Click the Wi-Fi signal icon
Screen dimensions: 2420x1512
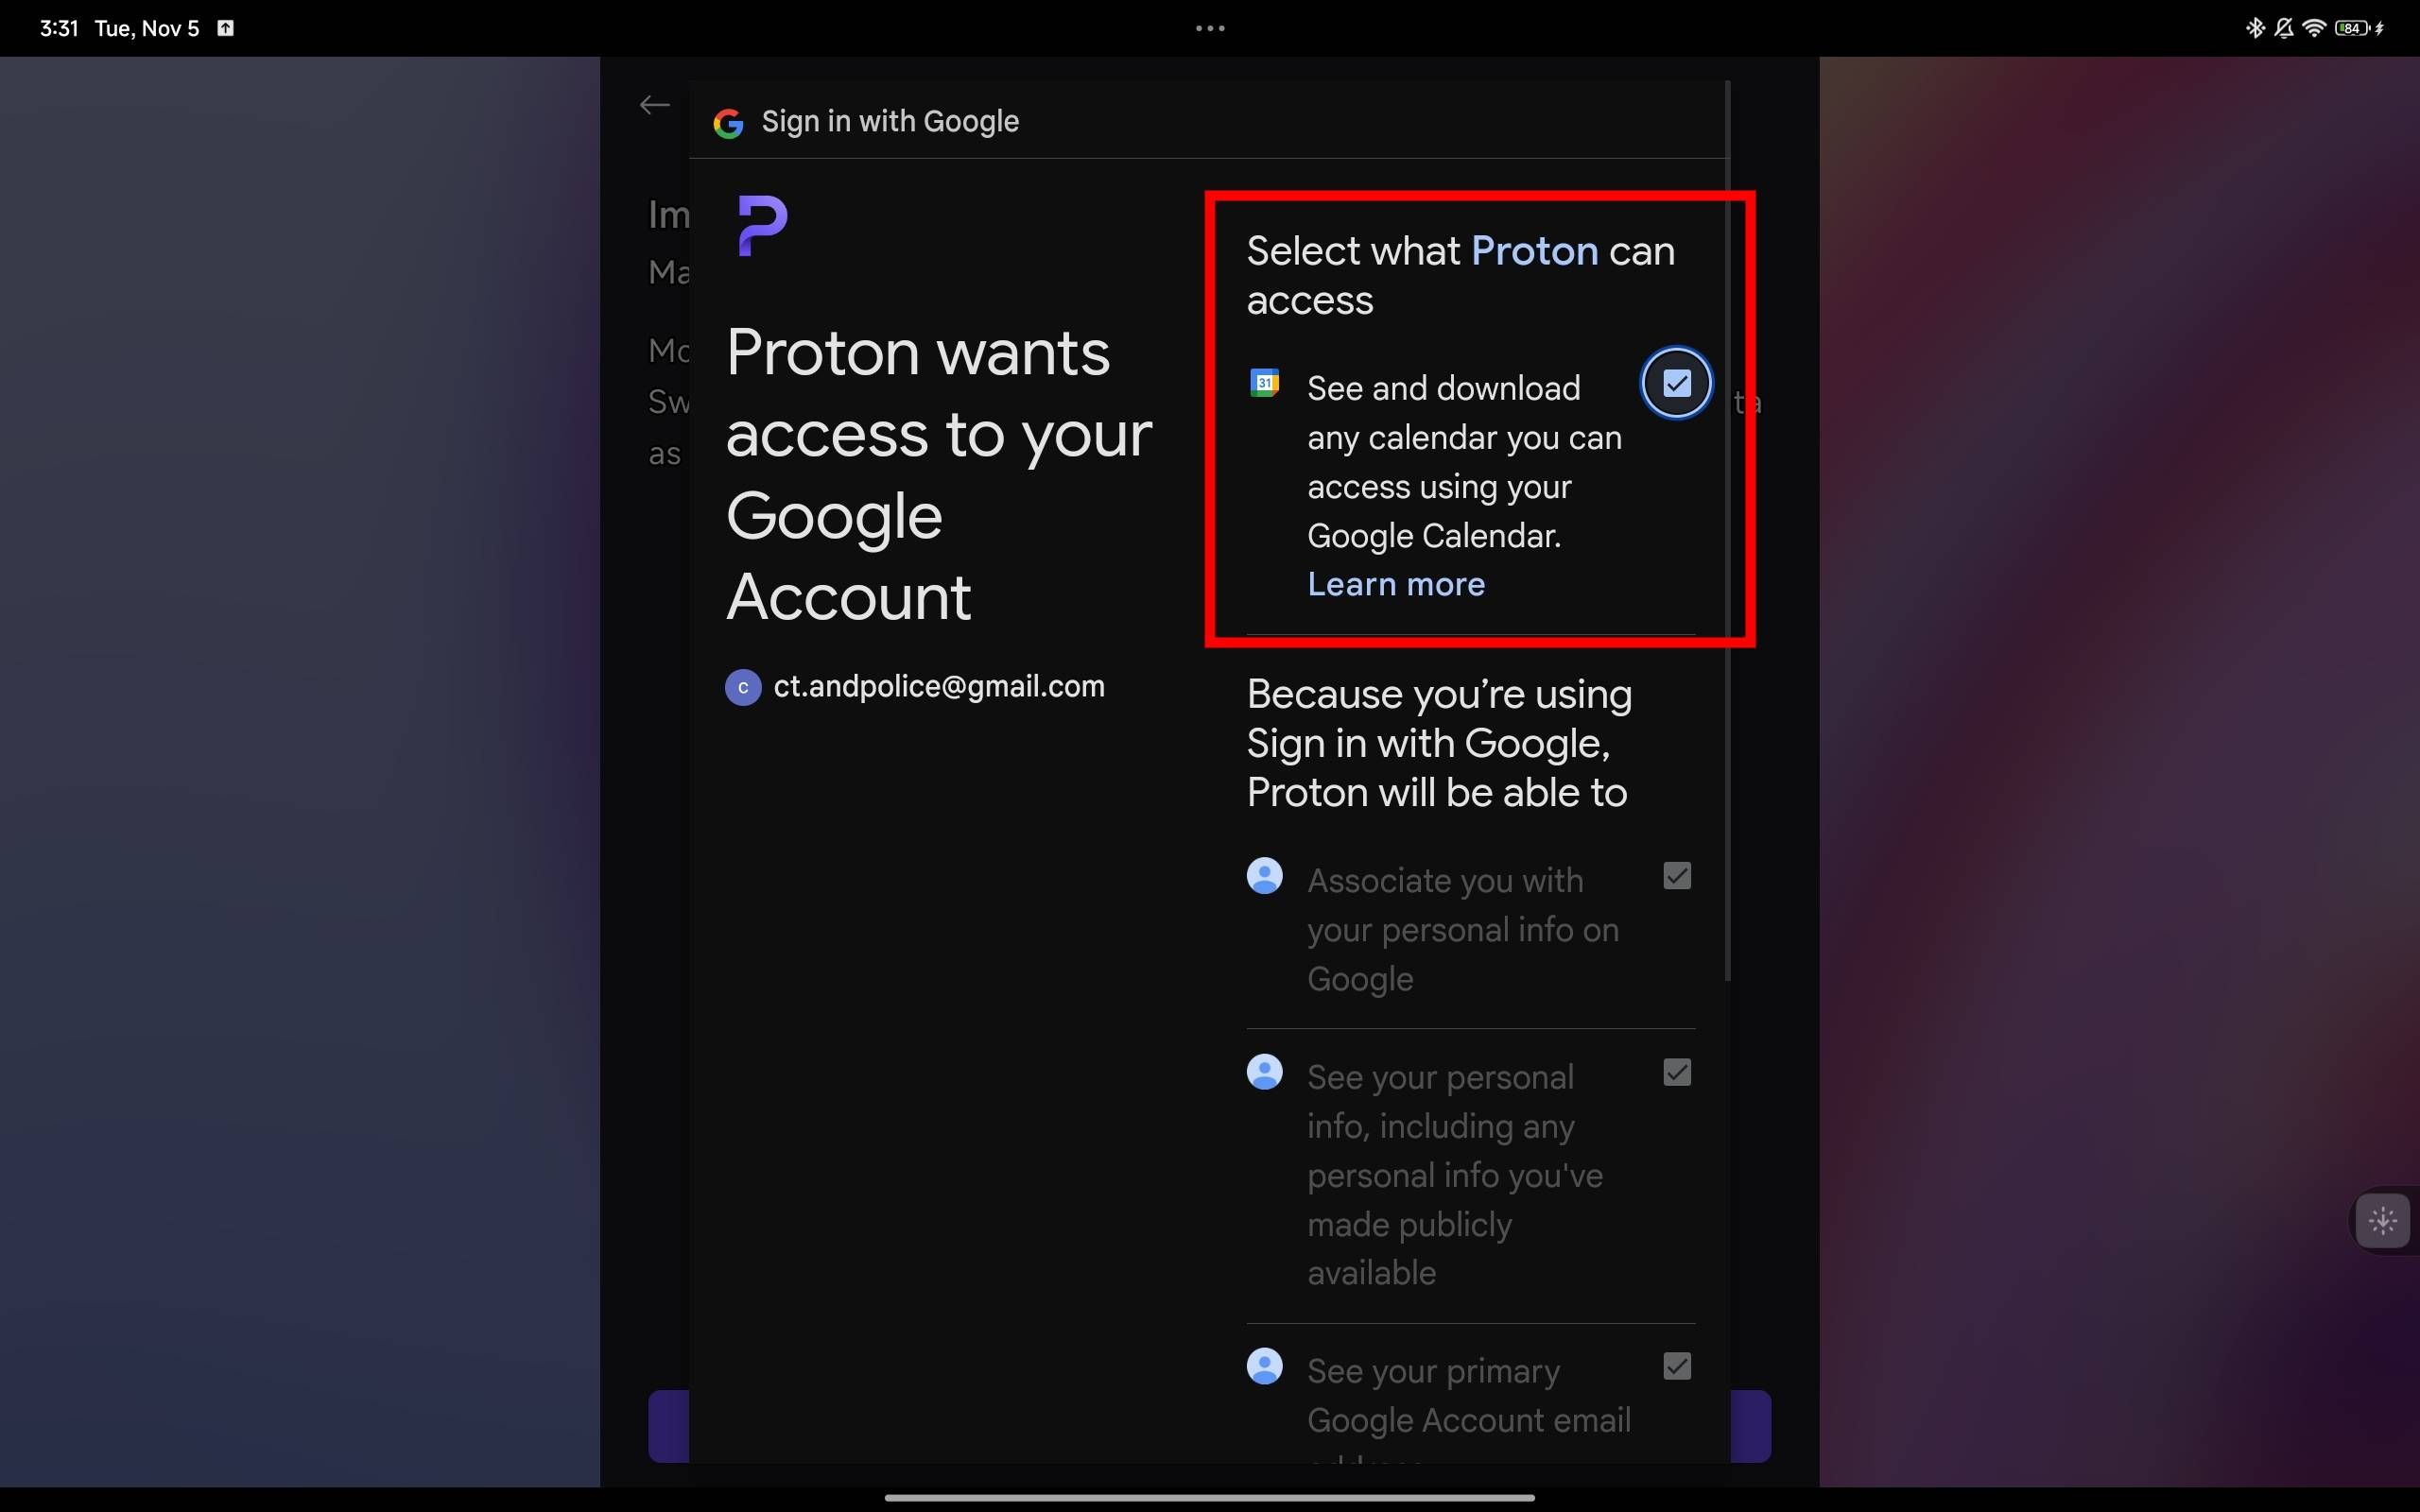click(2315, 26)
